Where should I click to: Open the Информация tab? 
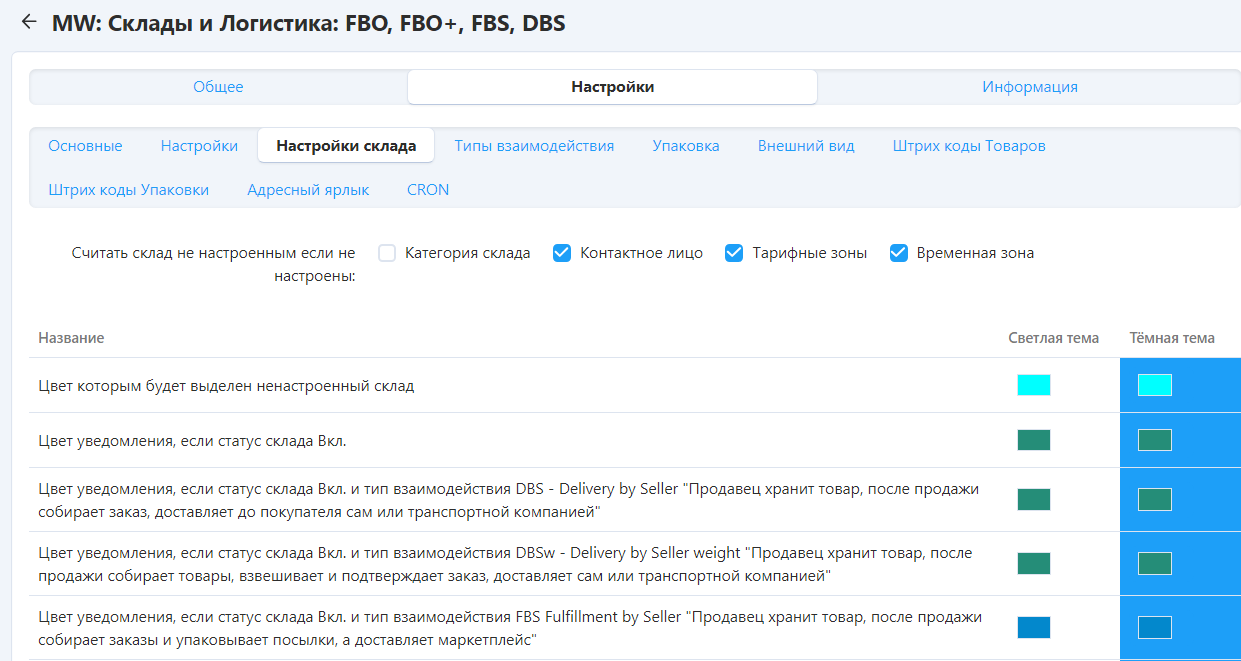click(1029, 87)
